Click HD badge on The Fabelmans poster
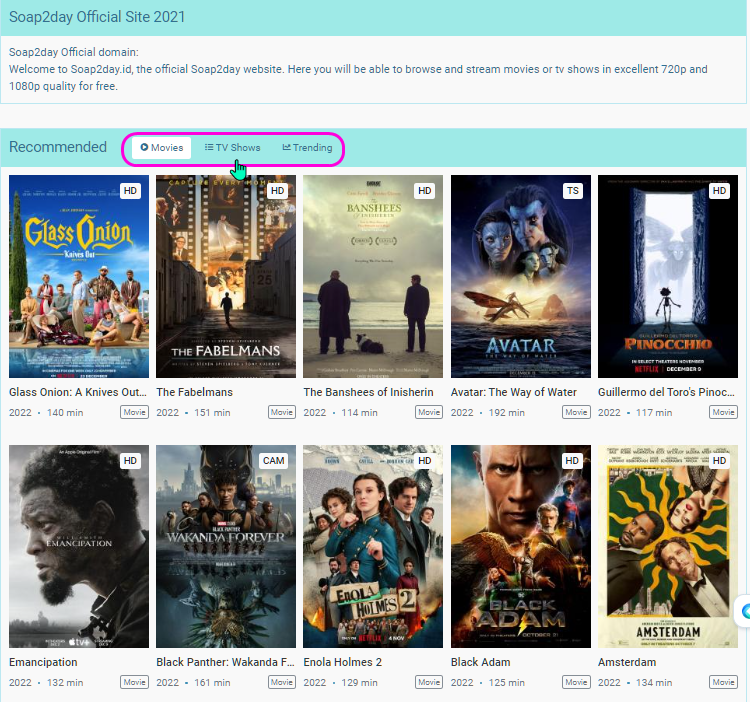Image resolution: width=750 pixels, height=702 pixels. [277, 191]
